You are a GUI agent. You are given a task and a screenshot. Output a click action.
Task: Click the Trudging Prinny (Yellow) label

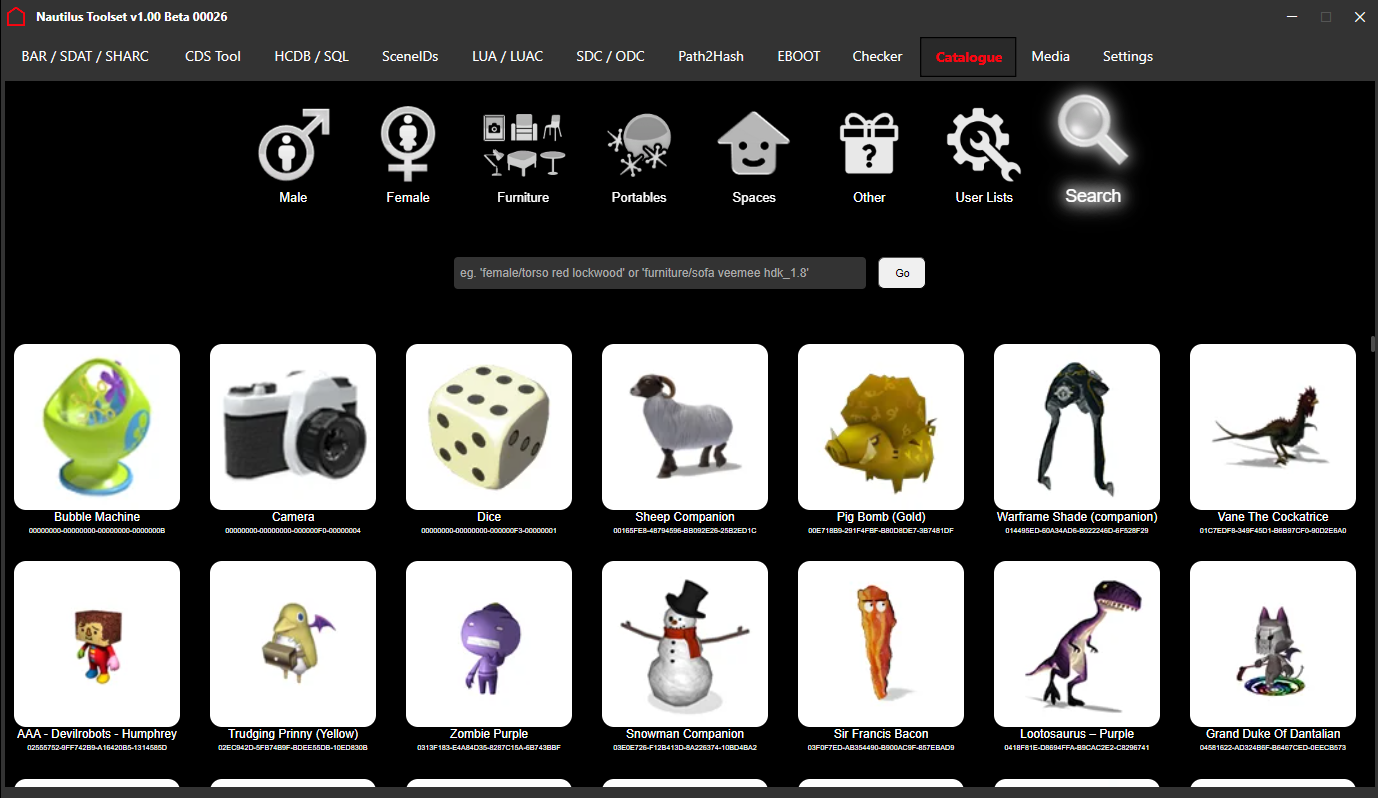click(x=293, y=734)
